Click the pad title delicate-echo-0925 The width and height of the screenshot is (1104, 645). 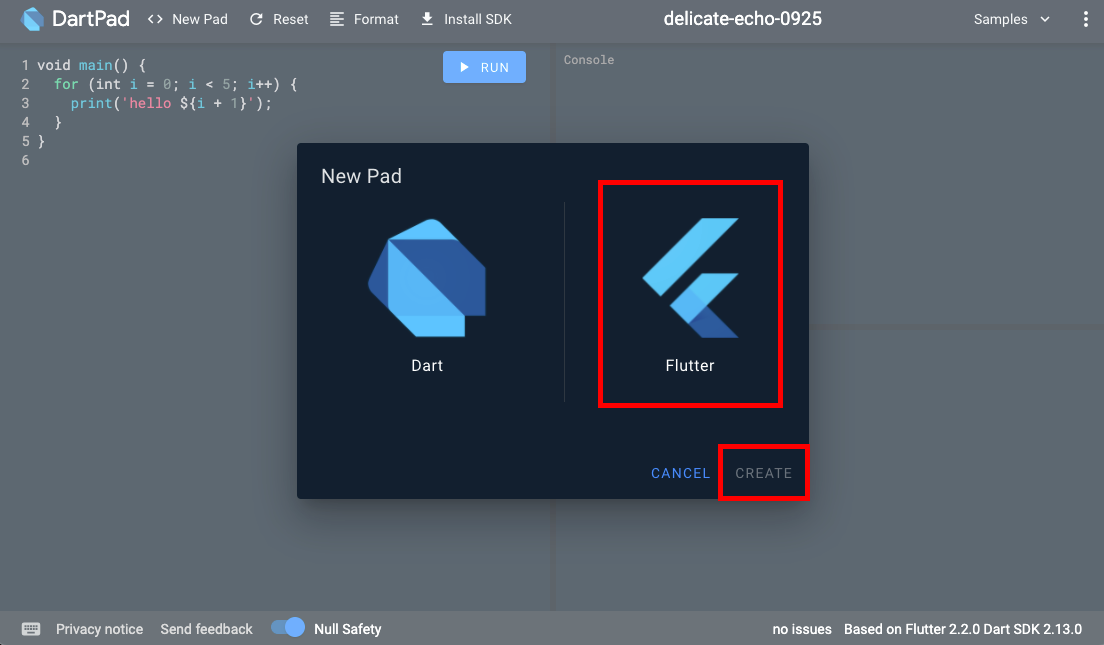coord(743,19)
